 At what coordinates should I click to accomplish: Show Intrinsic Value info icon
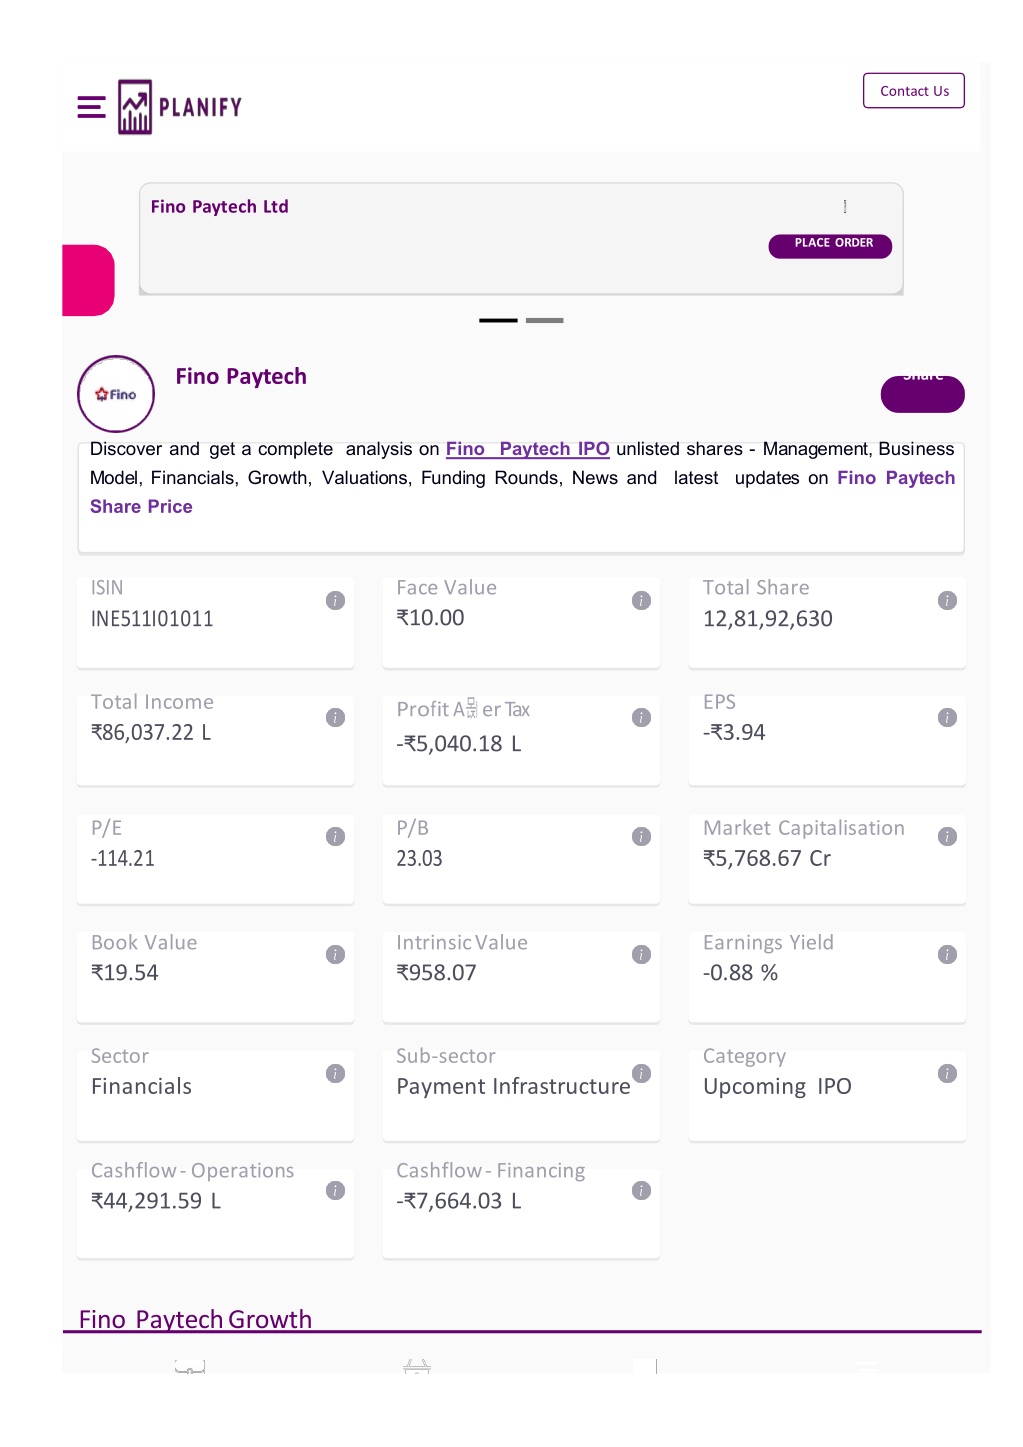click(x=641, y=954)
